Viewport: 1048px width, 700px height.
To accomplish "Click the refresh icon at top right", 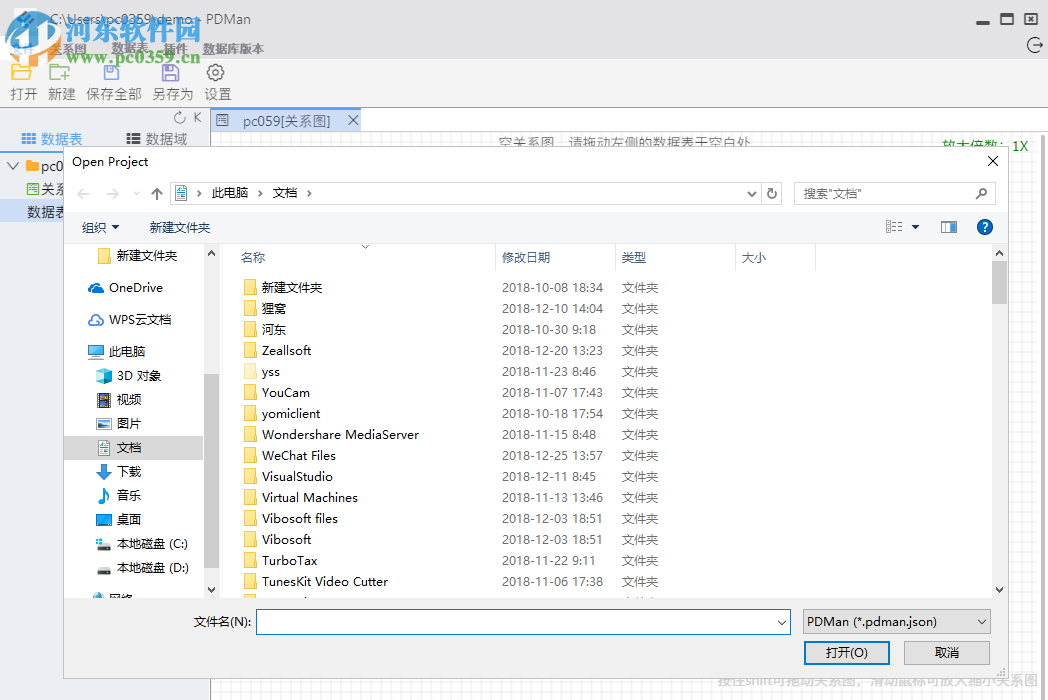I will (x=1033, y=45).
